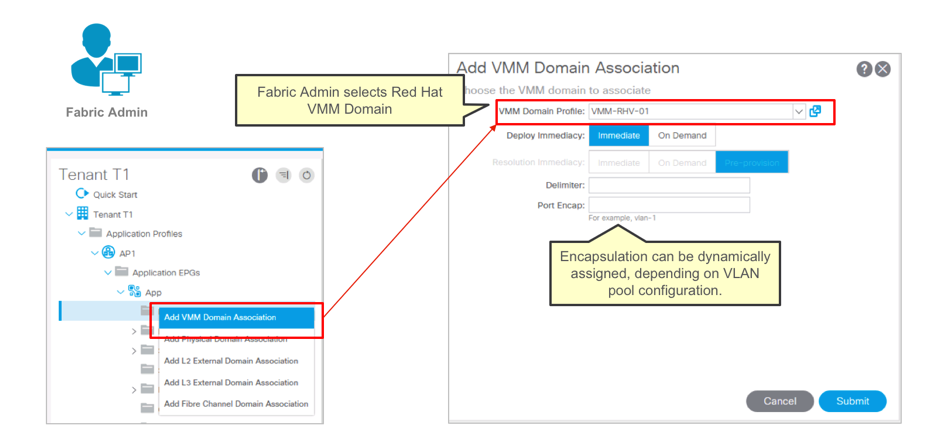Viewport: 940px width, 438px height.
Task: Click the help question mark icon
Action: [864, 69]
